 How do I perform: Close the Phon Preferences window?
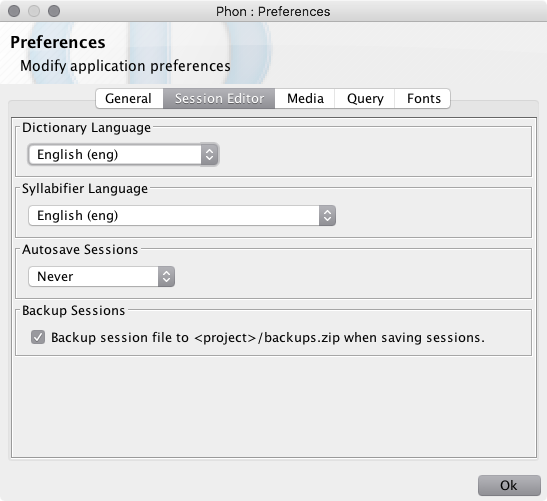(x=14, y=11)
